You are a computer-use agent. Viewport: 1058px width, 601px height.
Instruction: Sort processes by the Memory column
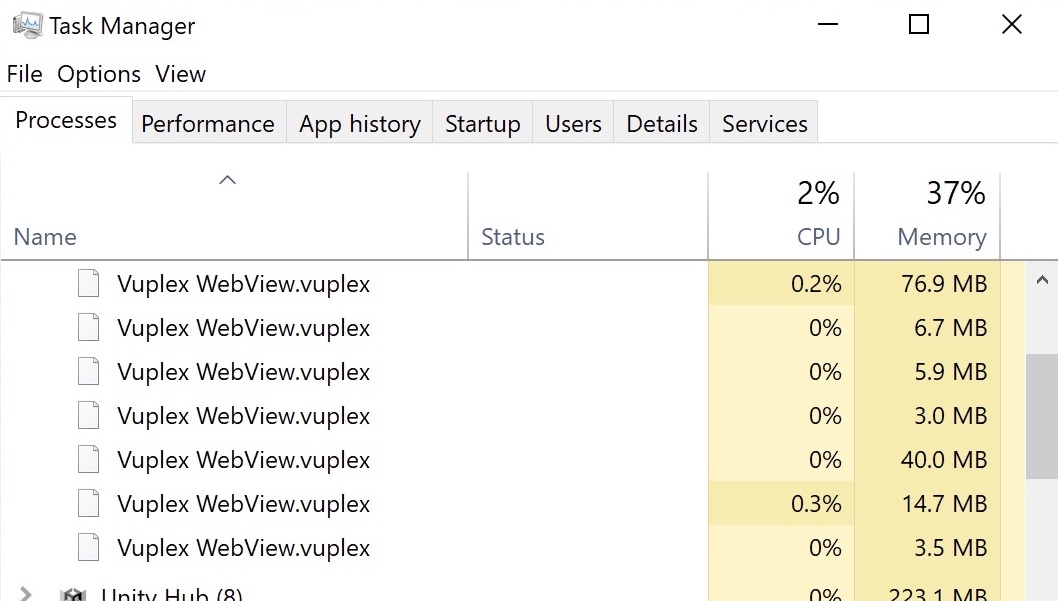tap(940, 214)
